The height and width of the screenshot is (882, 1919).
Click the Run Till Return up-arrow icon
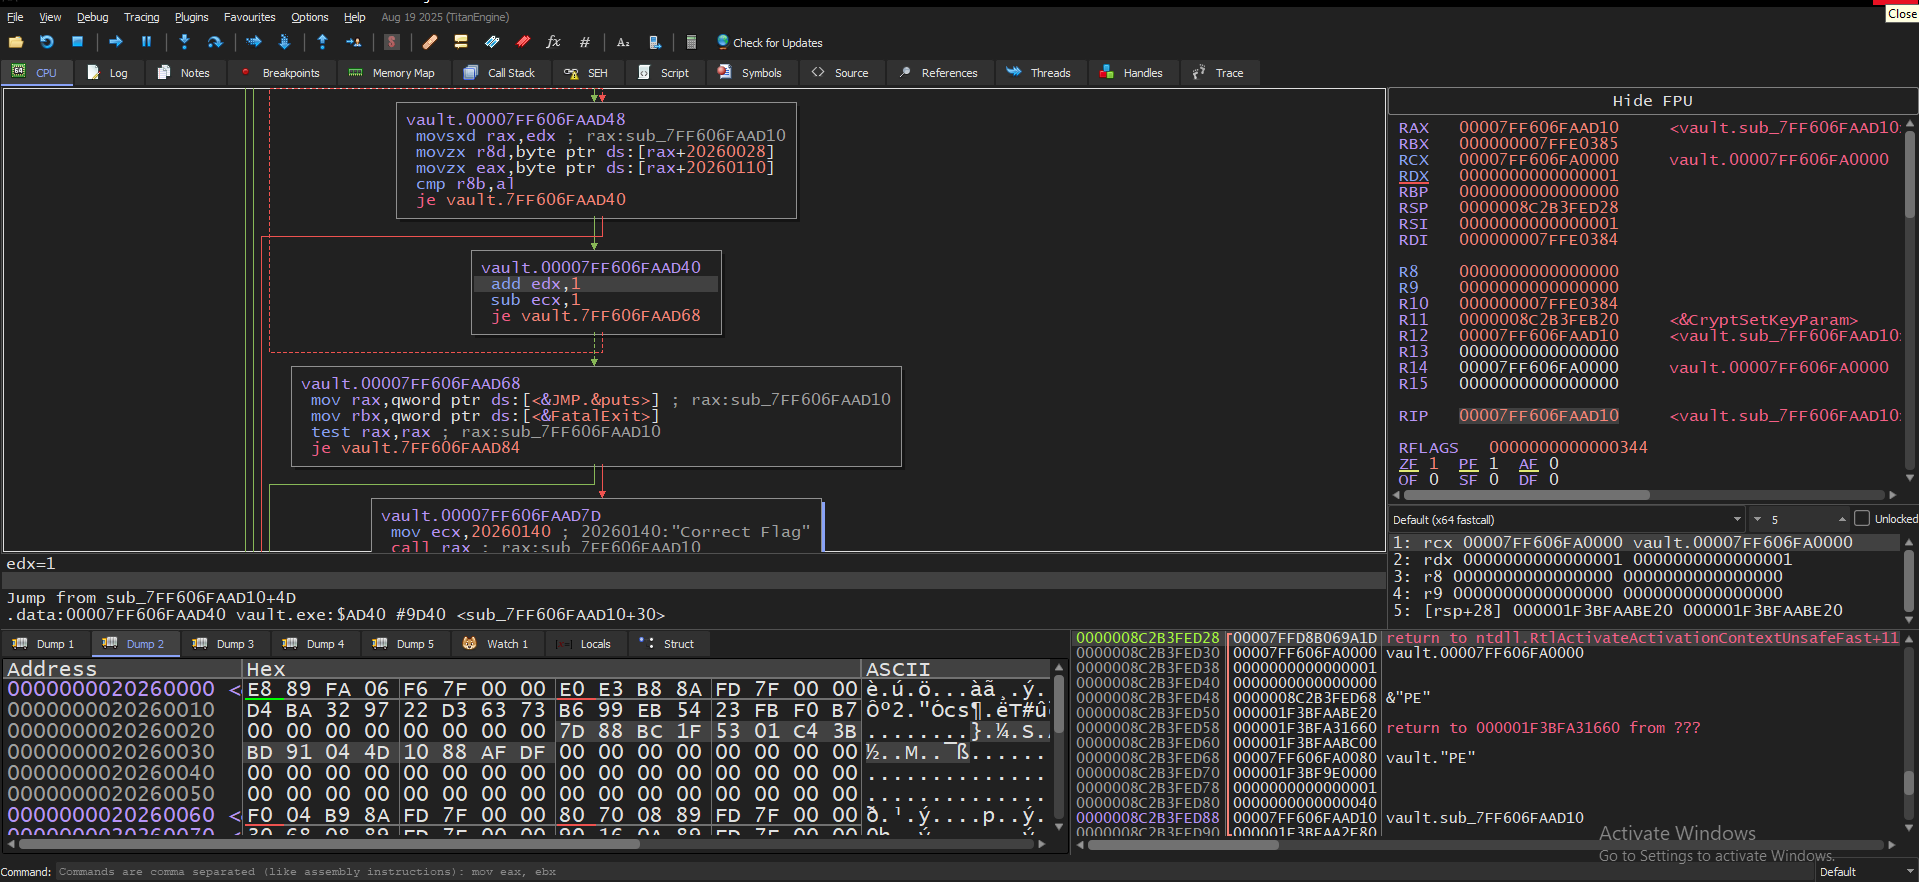[322, 42]
